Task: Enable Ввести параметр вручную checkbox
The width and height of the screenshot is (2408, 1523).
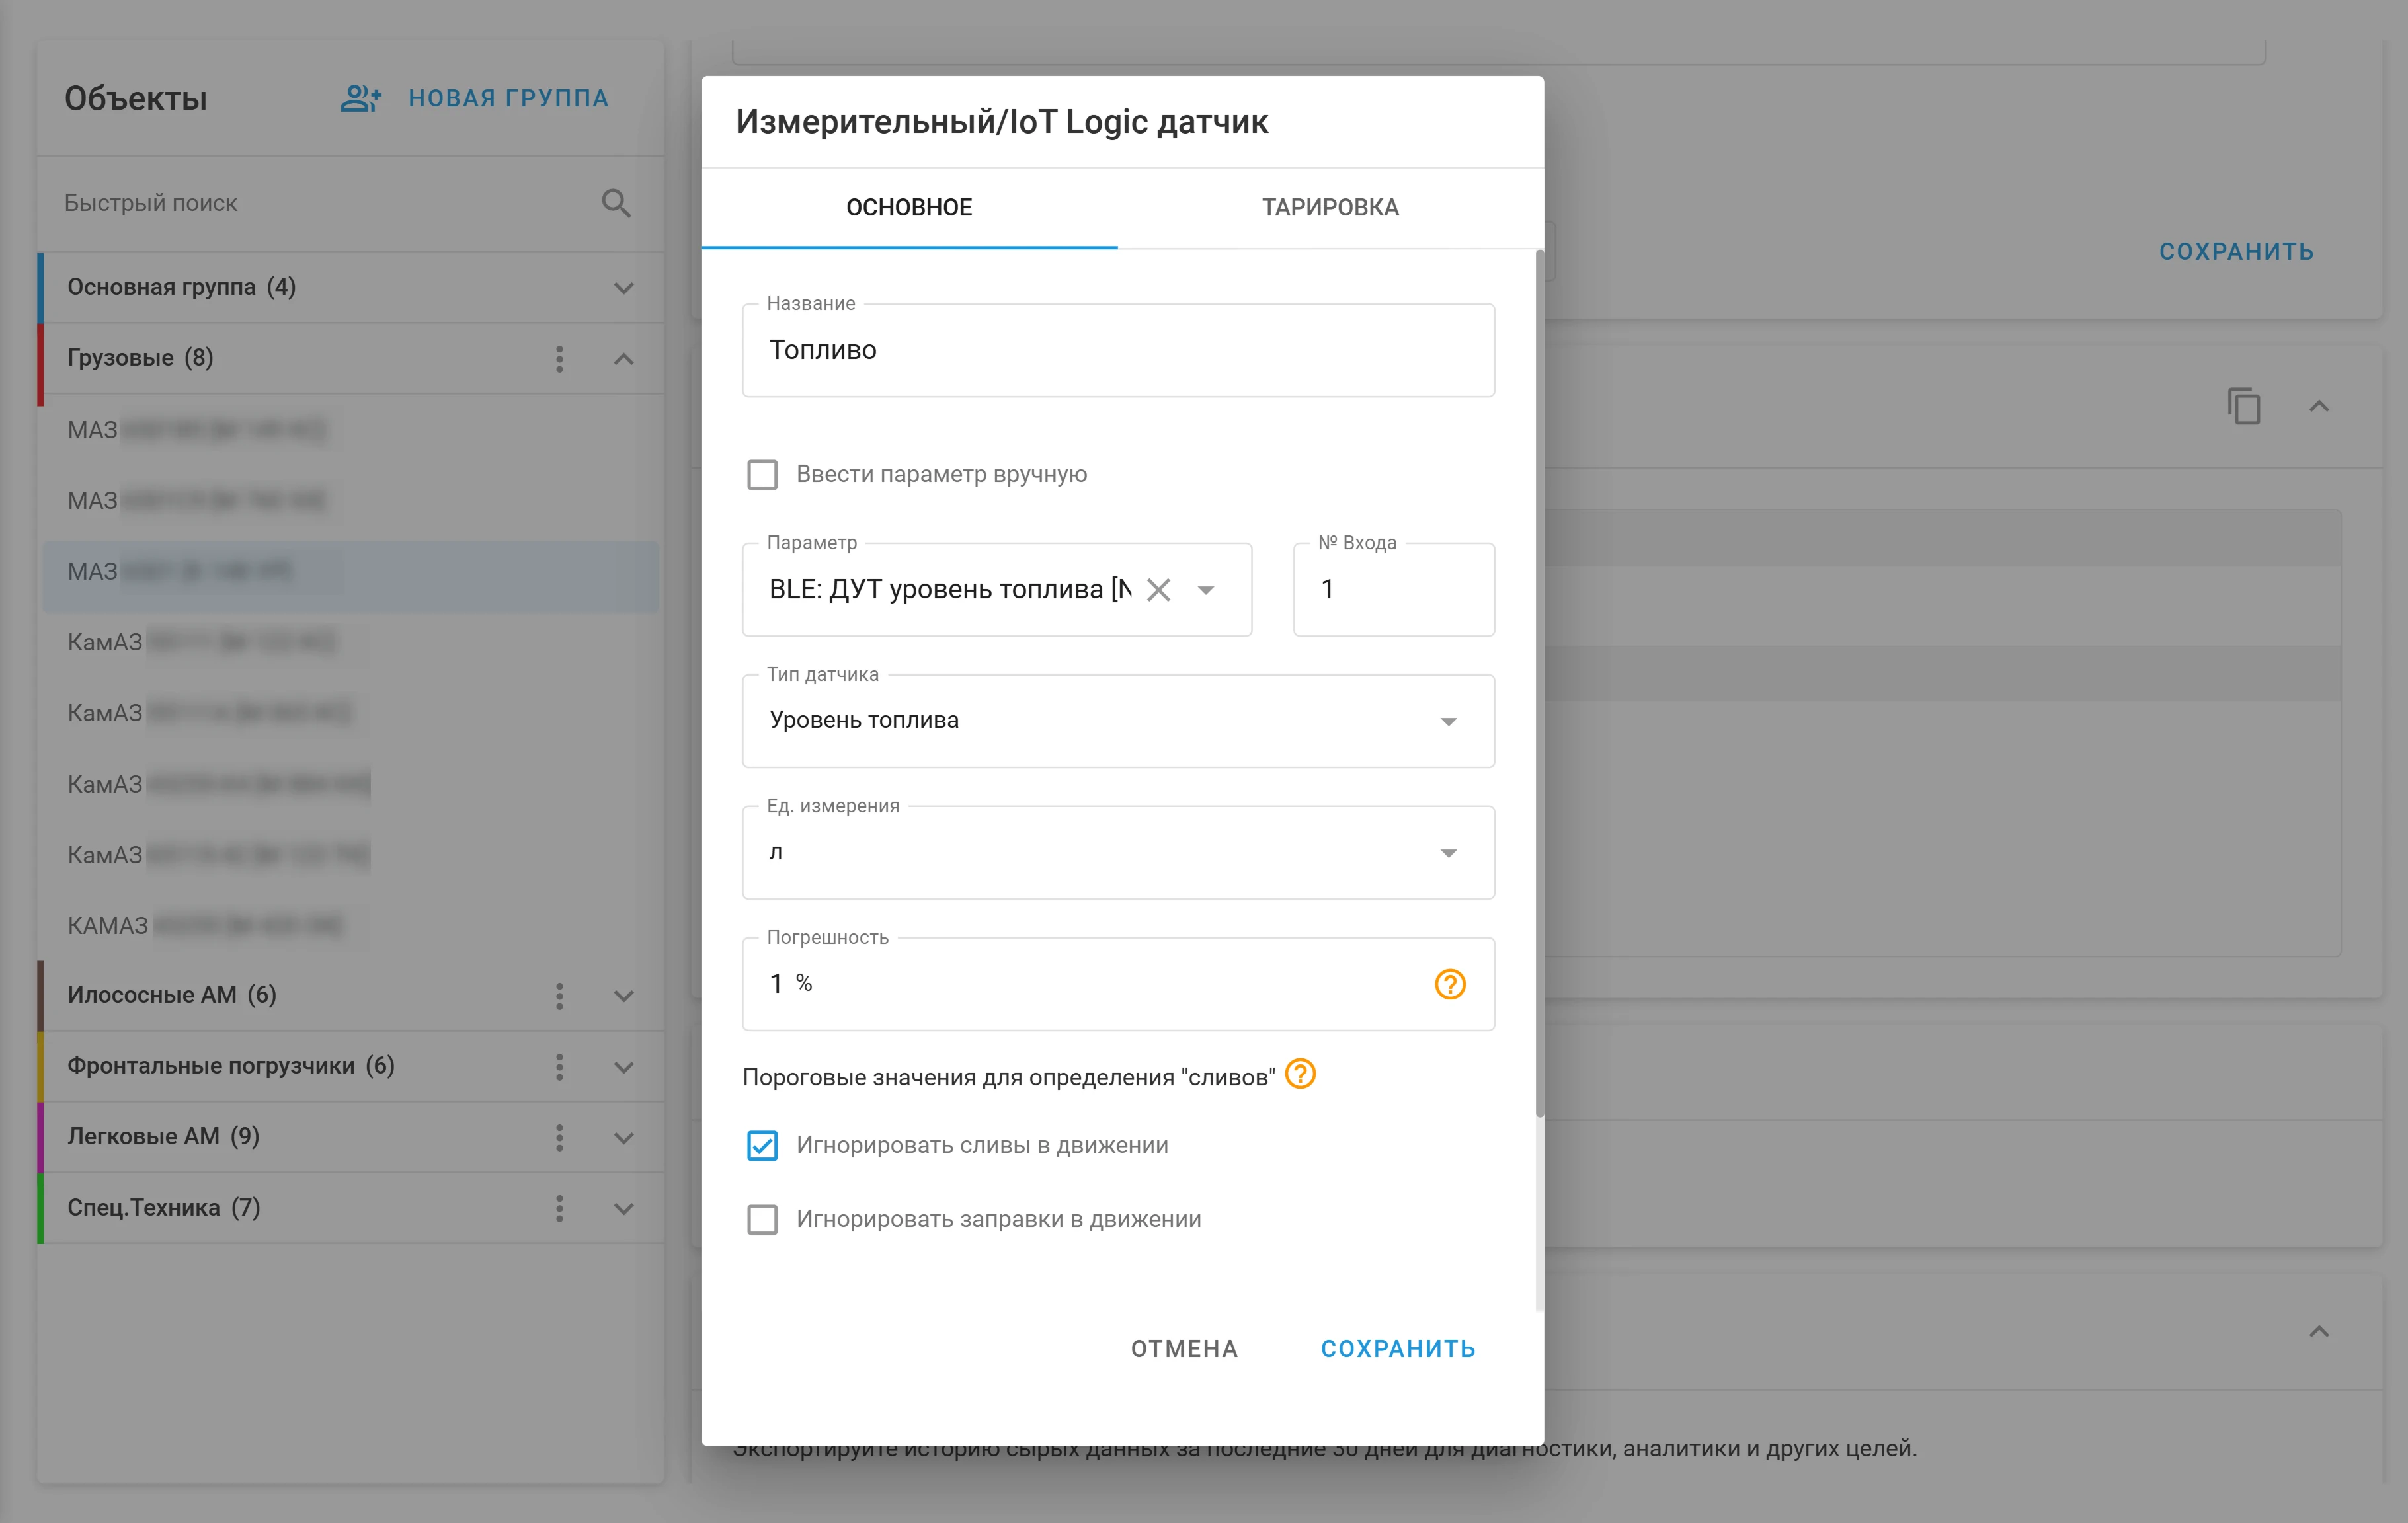Action: click(x=762, y=474)
